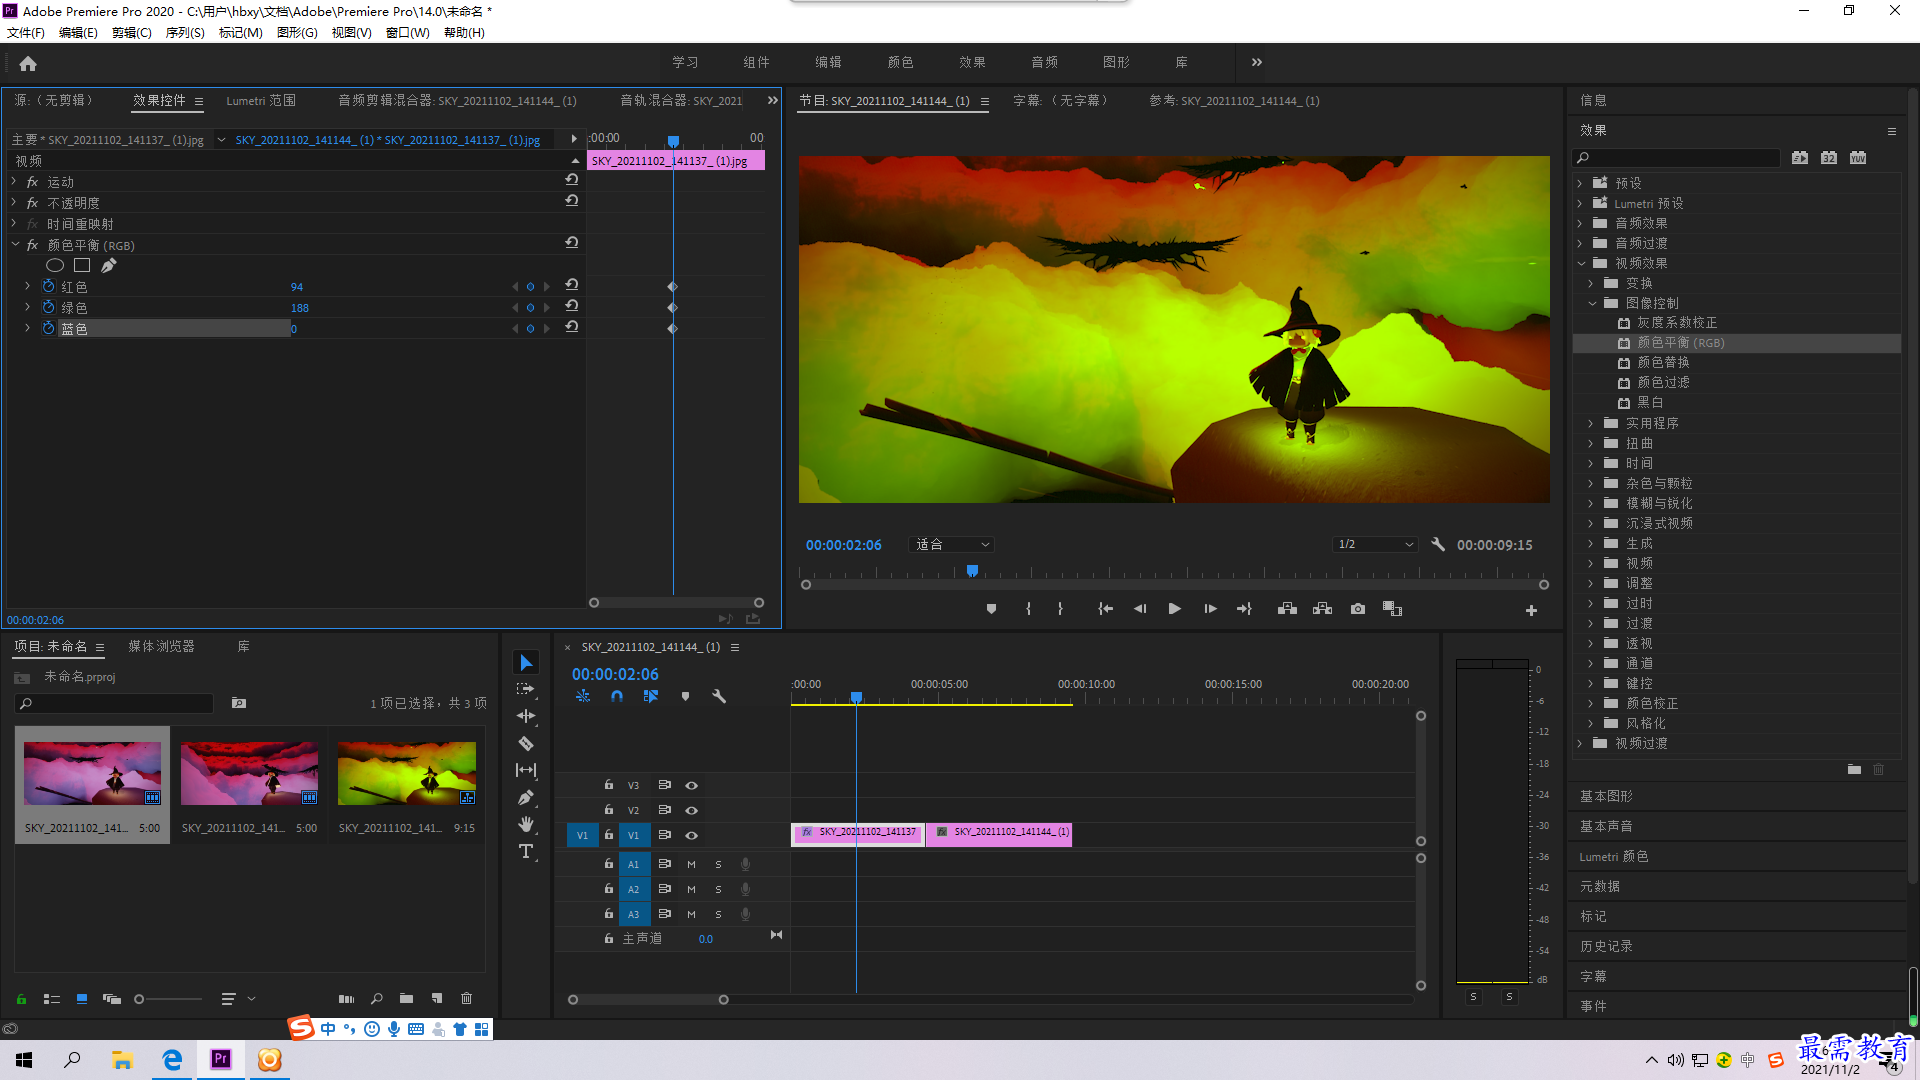Image resolution: width=1920 pixels, height=1080 pixels.
Task: Step back one frame
Action: (x=1140, y=609)
